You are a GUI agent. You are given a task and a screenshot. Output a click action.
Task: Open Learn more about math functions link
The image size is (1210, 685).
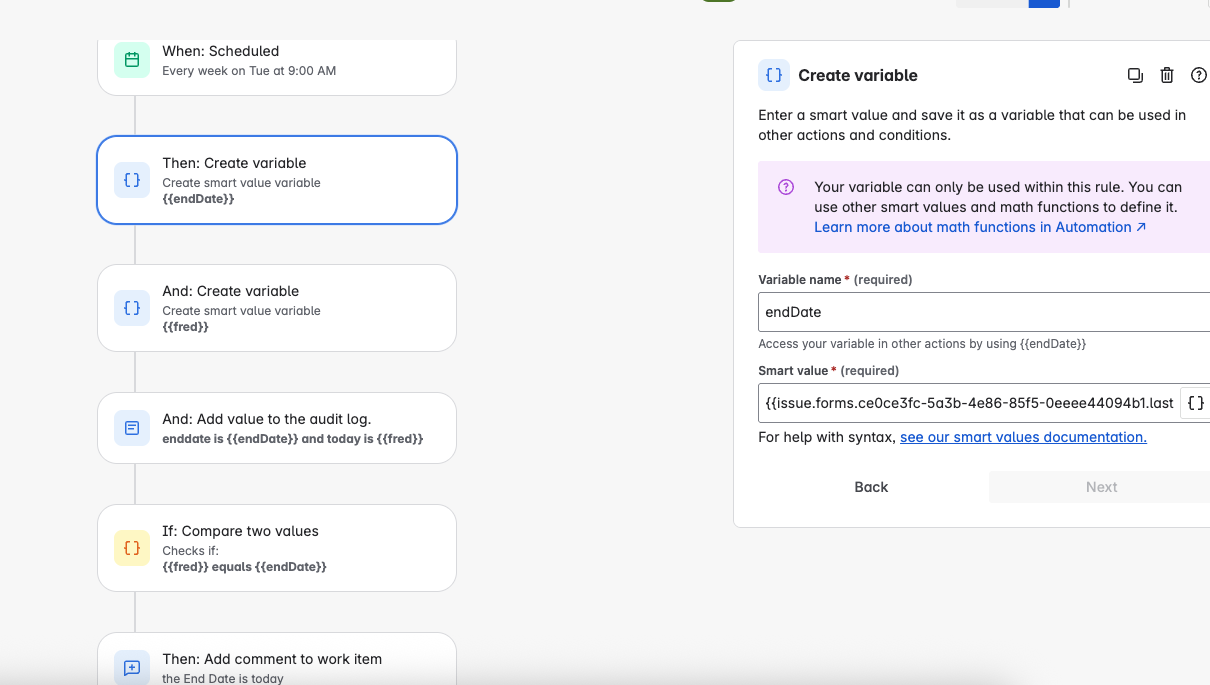click(x=980, y=227)
